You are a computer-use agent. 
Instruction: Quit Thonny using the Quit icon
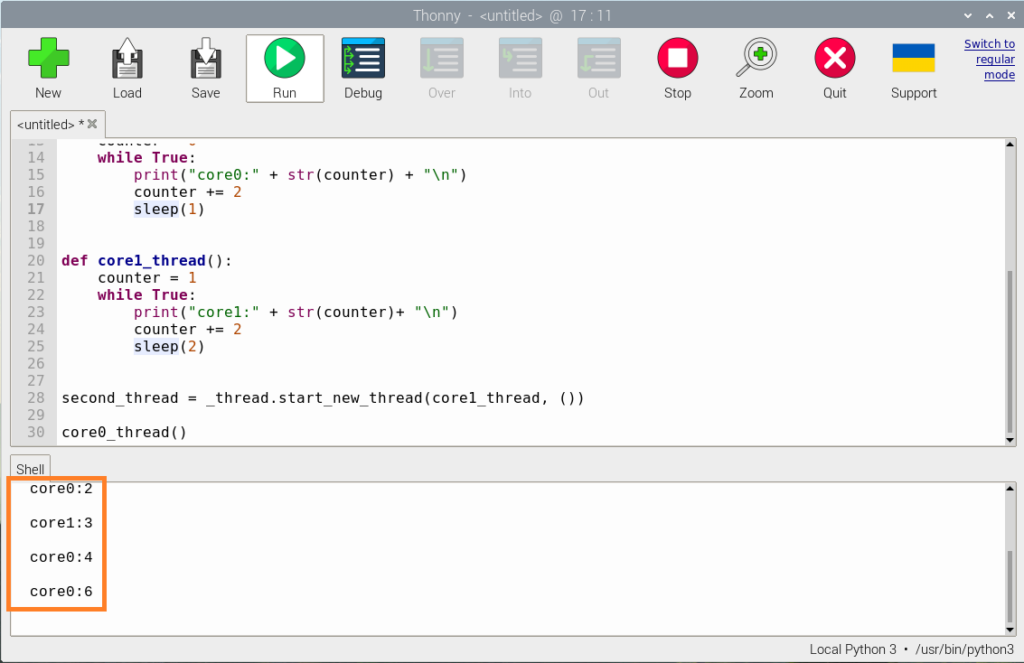834,68
